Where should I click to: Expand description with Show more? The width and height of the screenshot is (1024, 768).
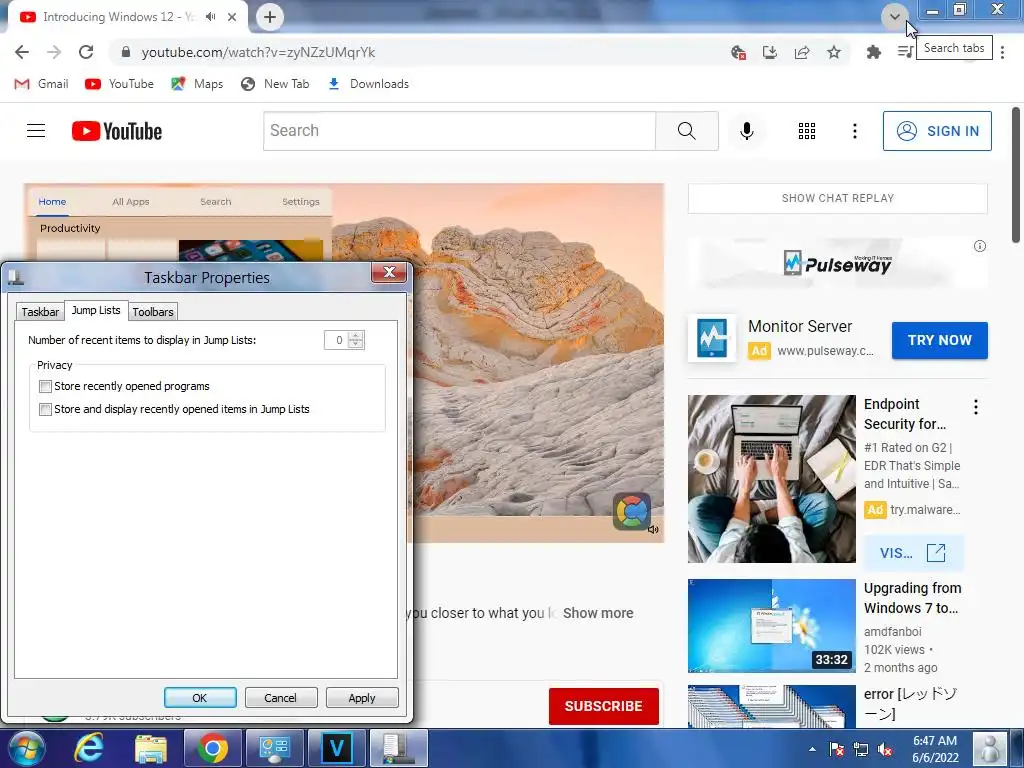pyautogui.click(x=598, y=613)
